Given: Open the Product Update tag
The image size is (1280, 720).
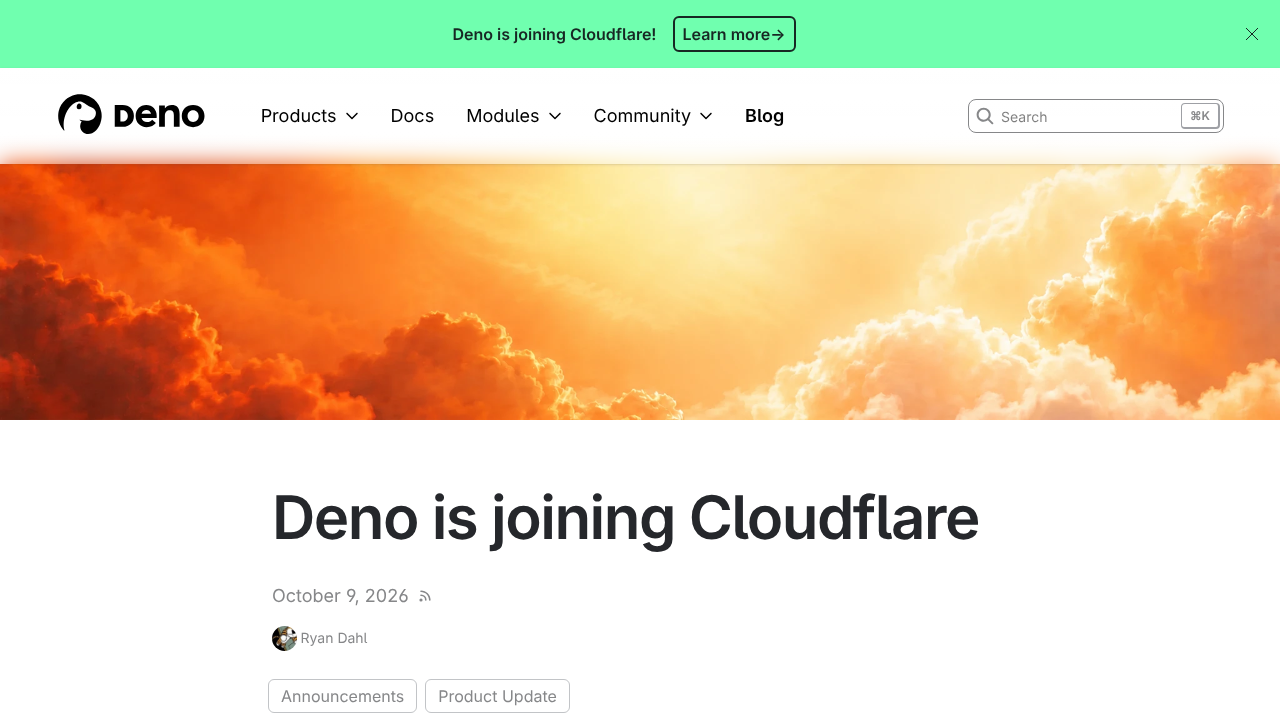Looking at the screenshot, I should pyautogui.click(x=497, y=696).
